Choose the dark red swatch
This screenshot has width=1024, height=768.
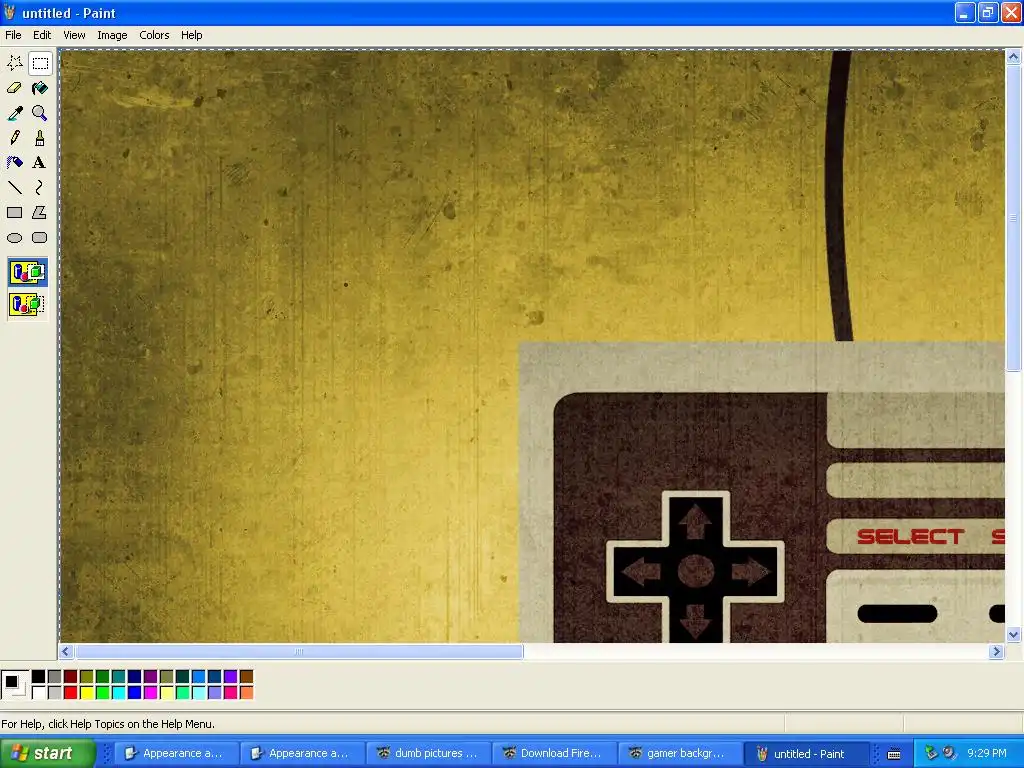(x=71, y=677)
